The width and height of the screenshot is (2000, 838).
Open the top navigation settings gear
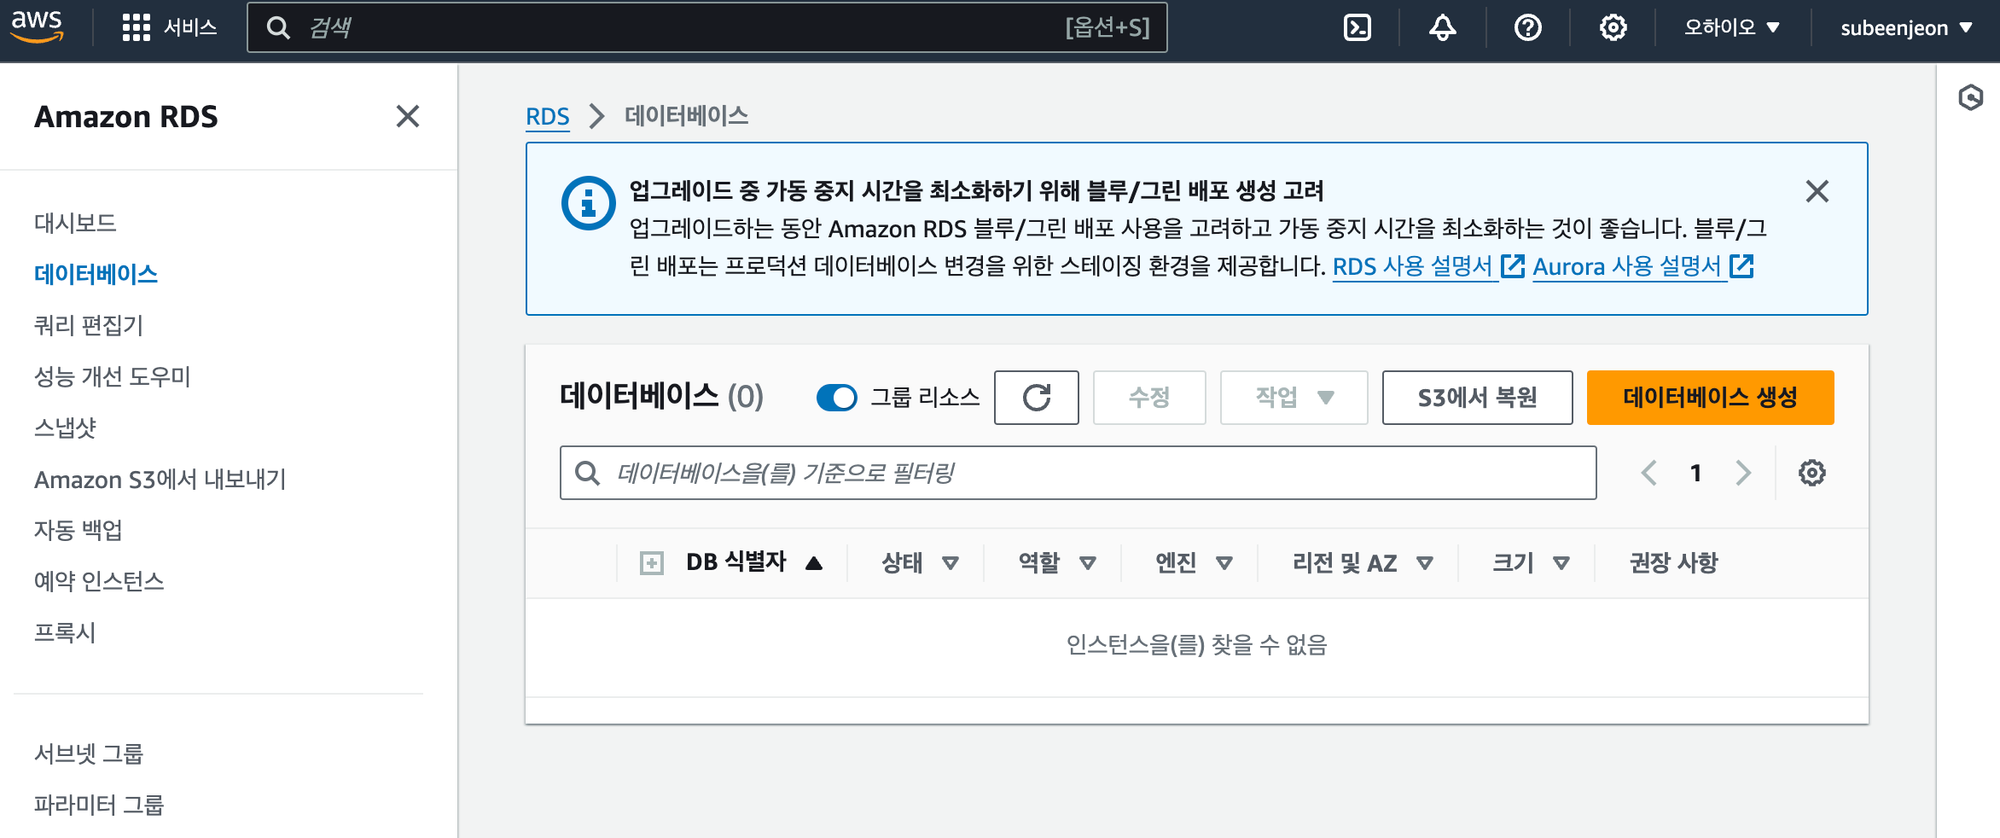coord(1612,27)
